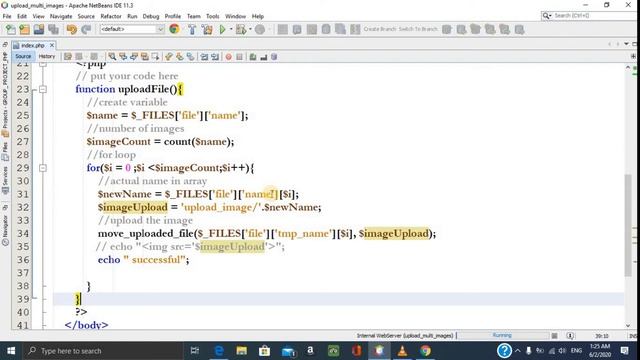Image resolution: width=640 pixels, height=360 pixels.
Task: Click Create Branch in the toolbar
Action: pos(380,29)
